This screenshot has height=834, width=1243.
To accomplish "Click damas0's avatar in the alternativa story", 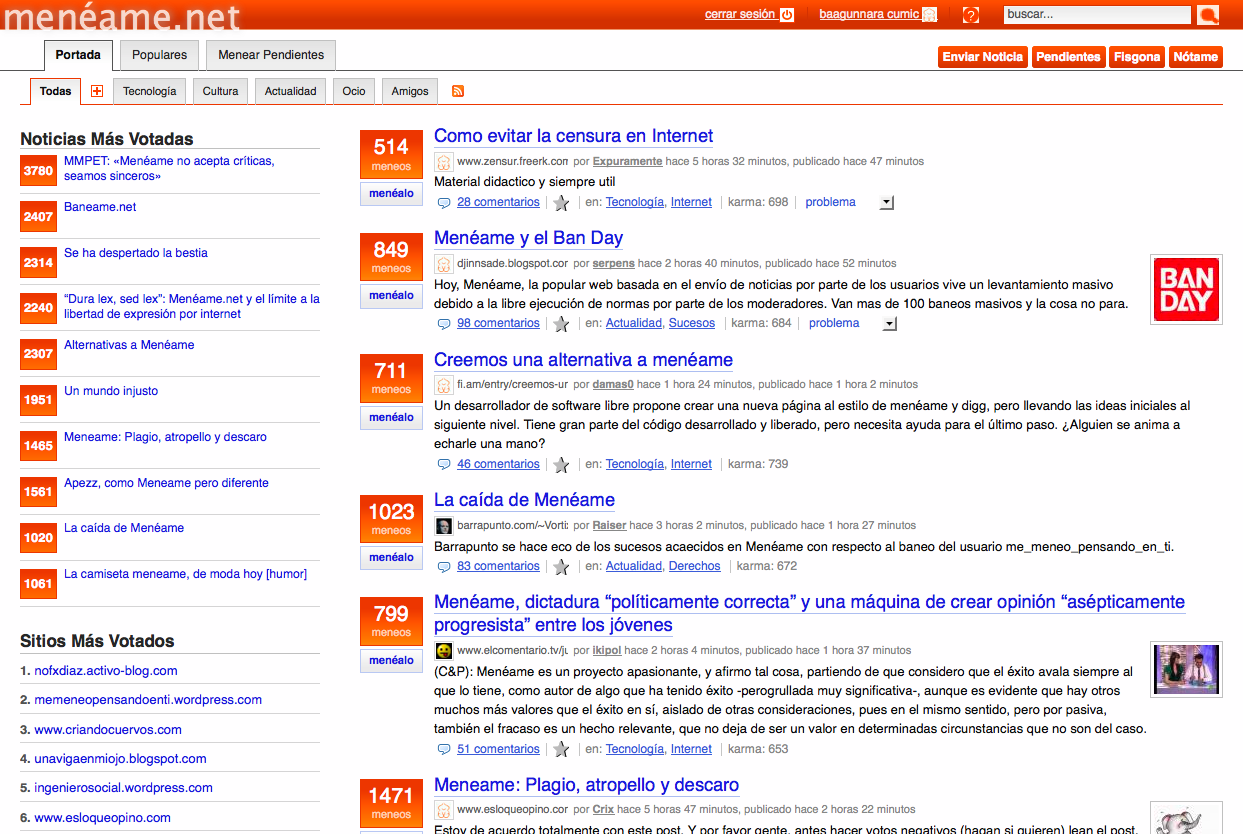I will coord(444,384).
